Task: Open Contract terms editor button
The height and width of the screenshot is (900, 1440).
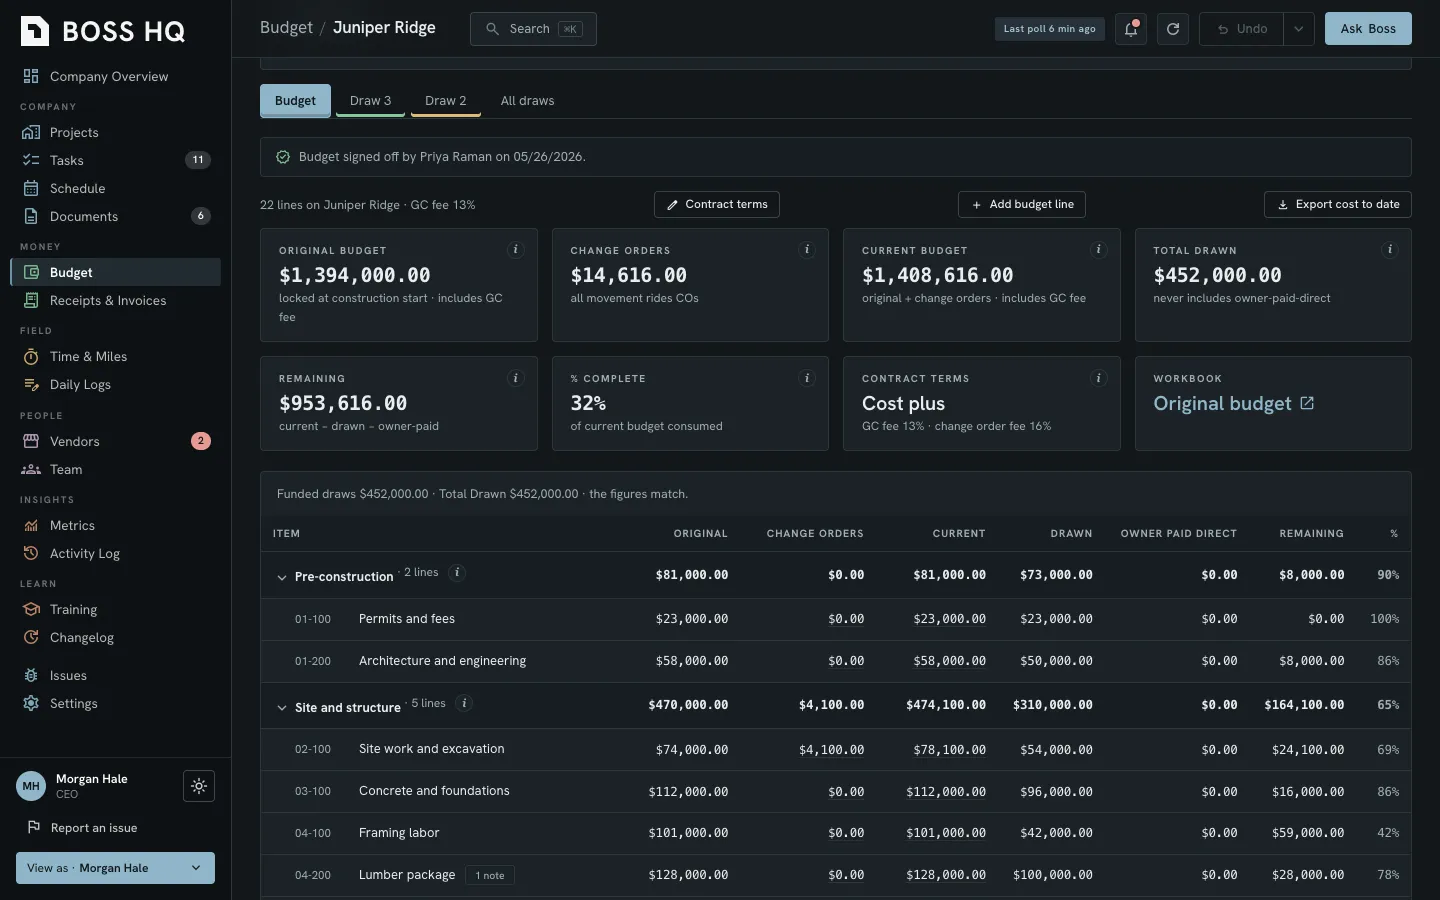Action: coord(717,205)
